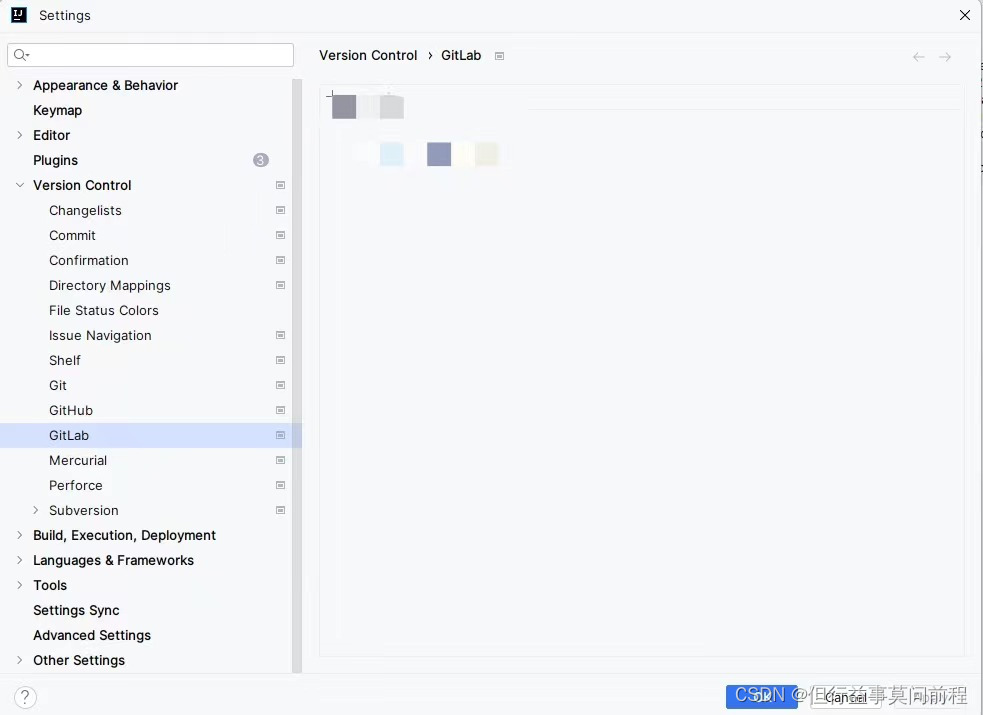Open Issue Navigation settings
983x715 pixels.
(x=100, y=336)
